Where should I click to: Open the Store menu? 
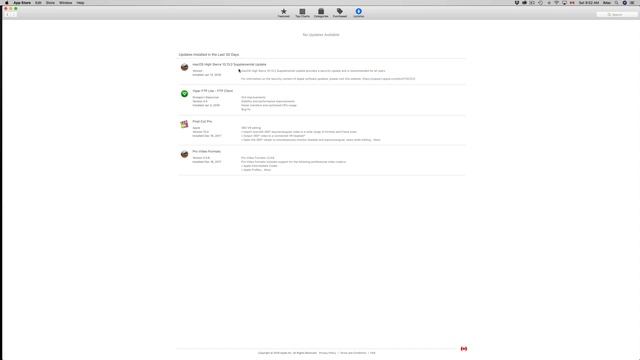tap(50, 3)
